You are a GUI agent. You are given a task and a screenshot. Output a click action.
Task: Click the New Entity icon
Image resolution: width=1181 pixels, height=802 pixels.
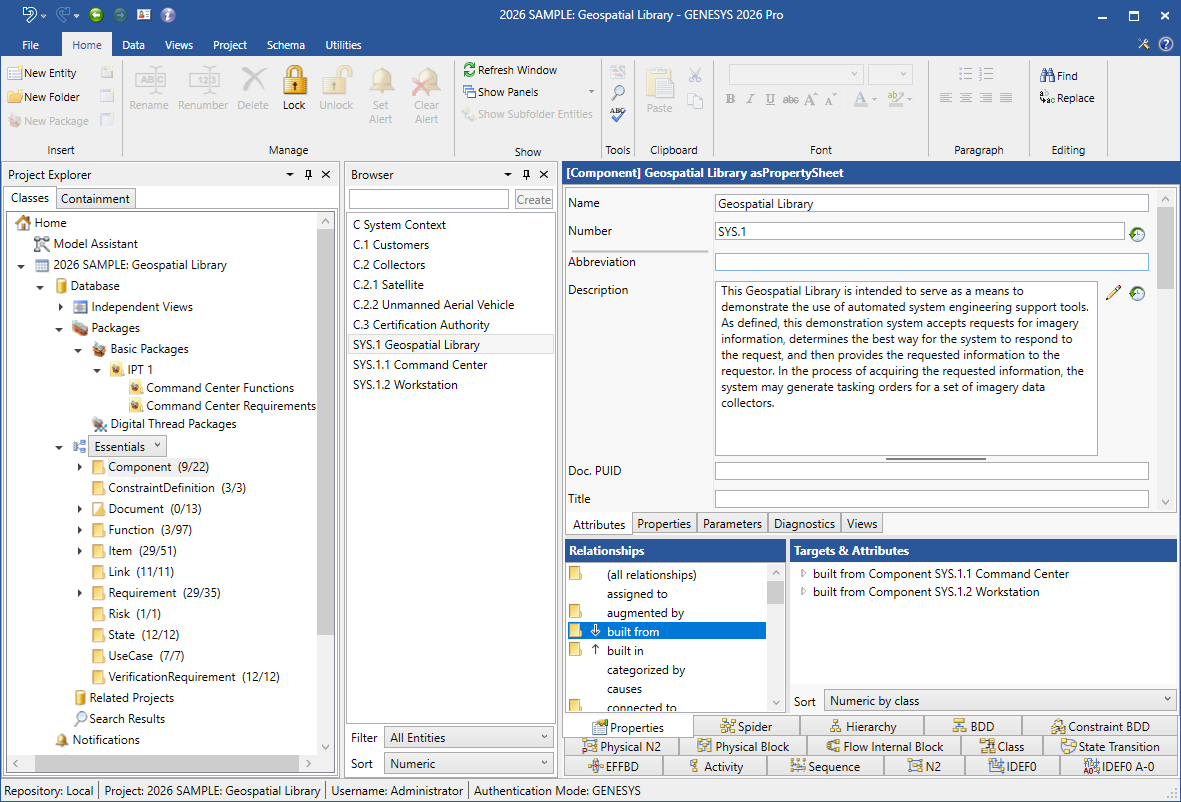pos(15,73)
